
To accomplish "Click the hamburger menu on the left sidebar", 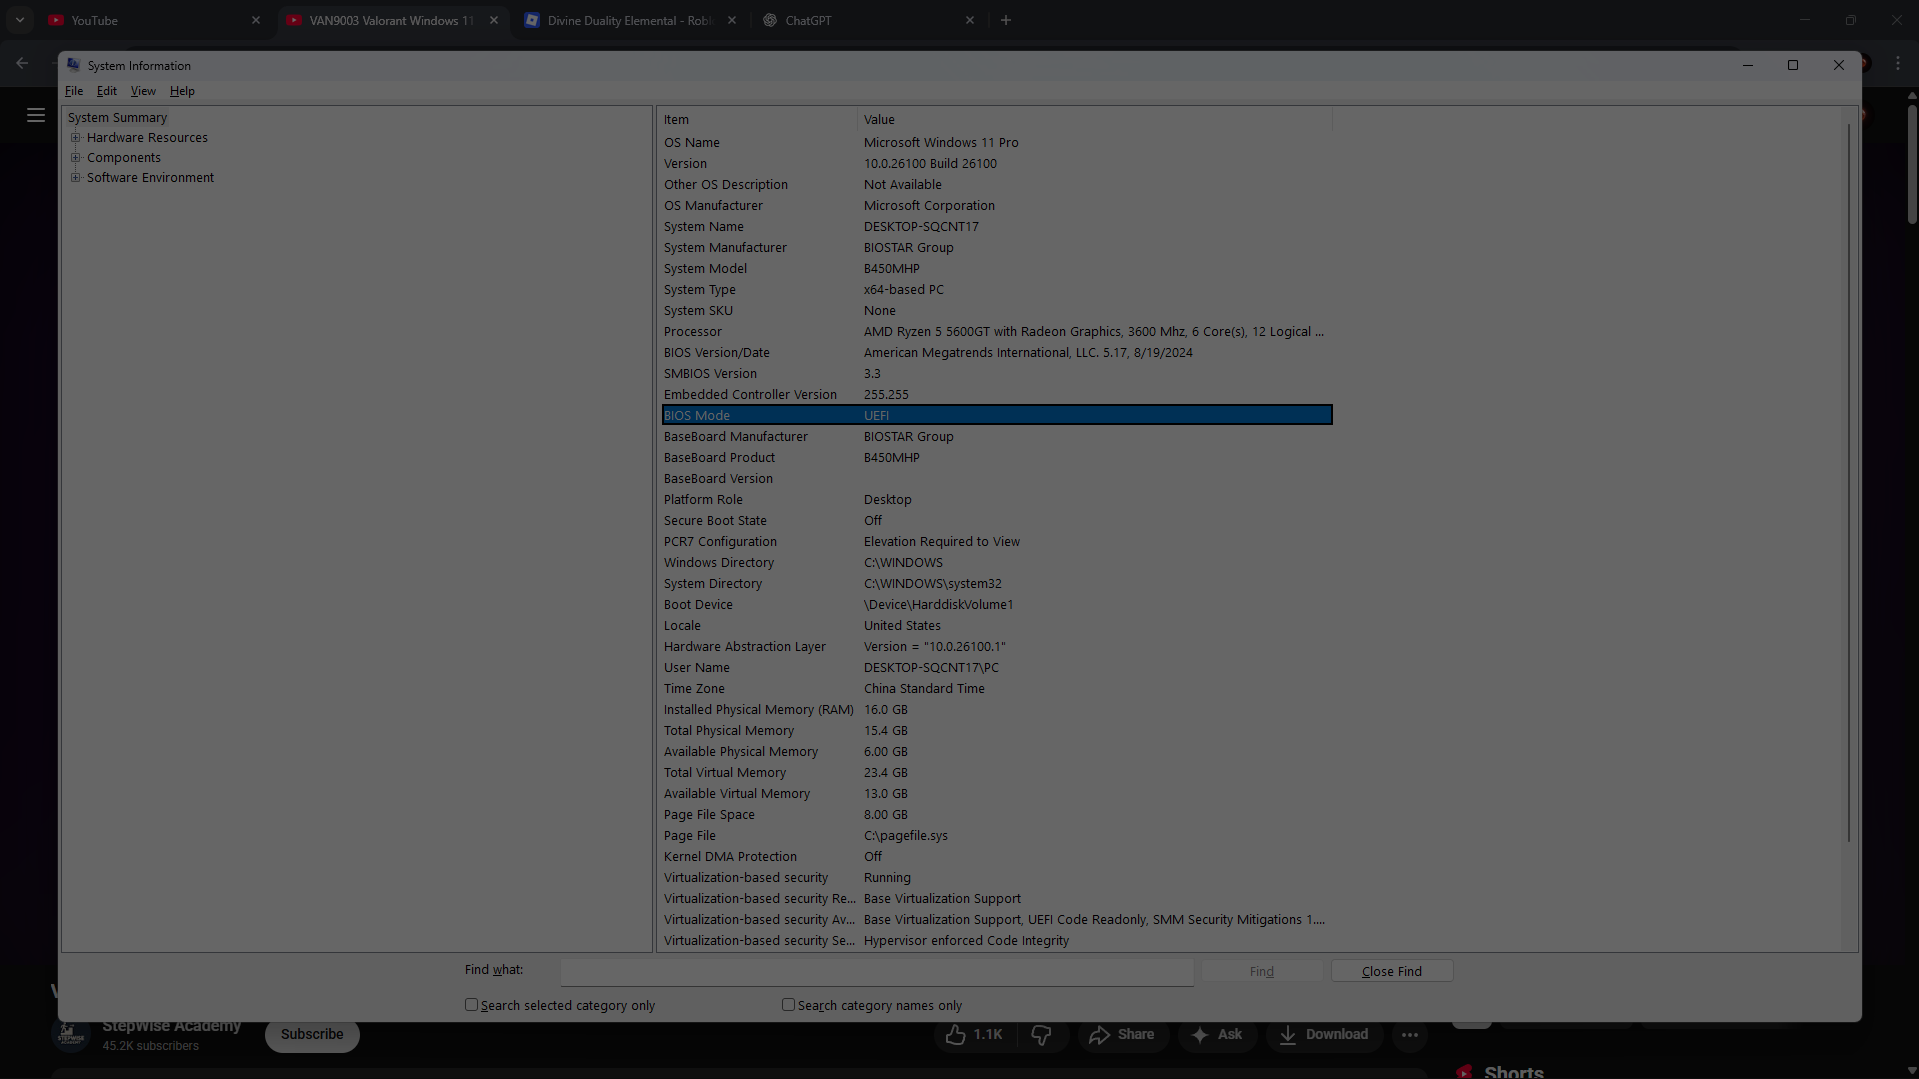I will click(36, 114).
